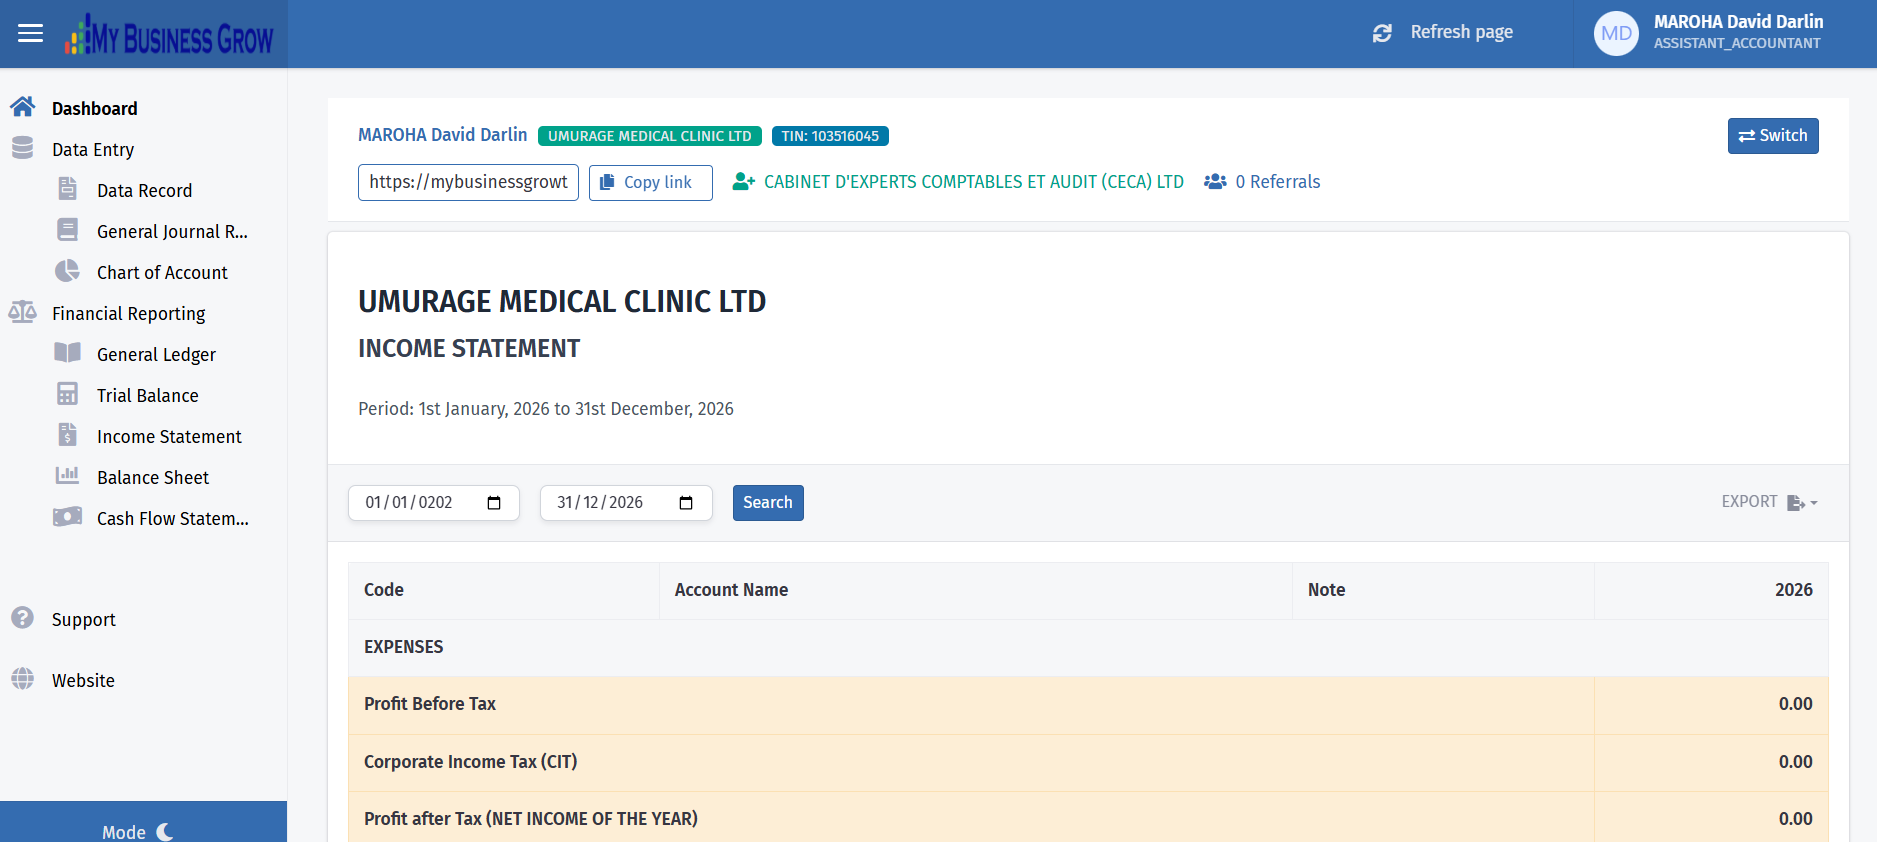This screenshot has height=842, width=1877.
Task: Click the Refresh page icon
Action: (x=1382, y=33)
